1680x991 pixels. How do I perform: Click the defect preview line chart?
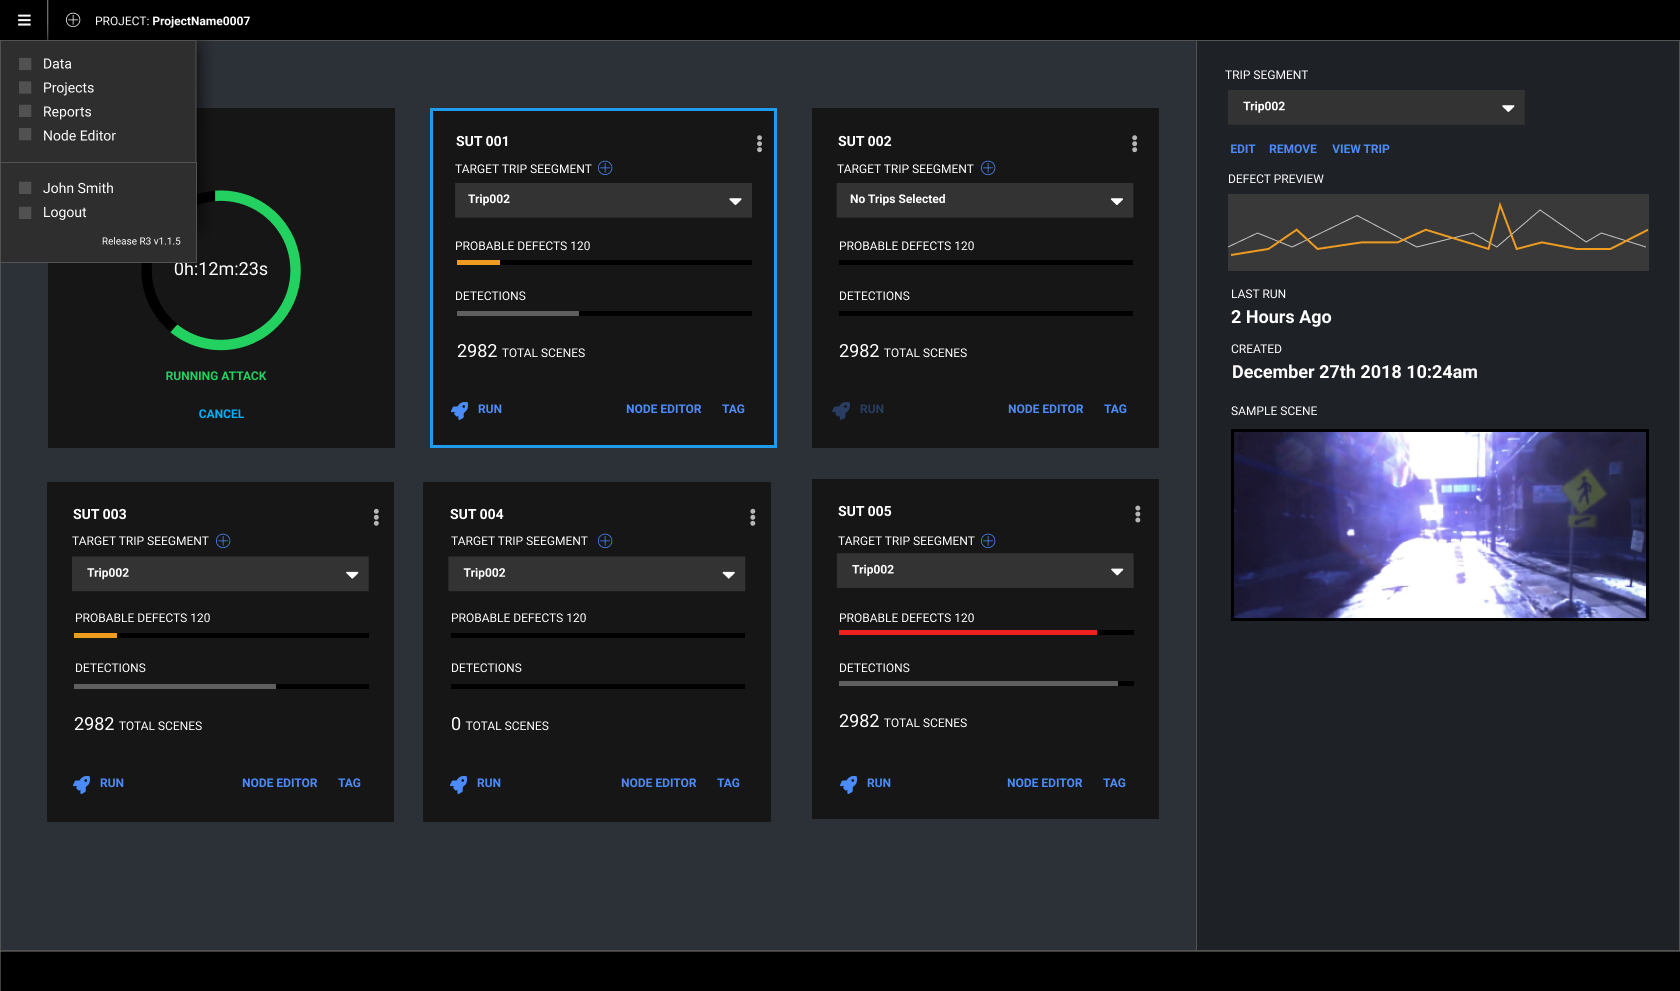[x=1438, y=232]
